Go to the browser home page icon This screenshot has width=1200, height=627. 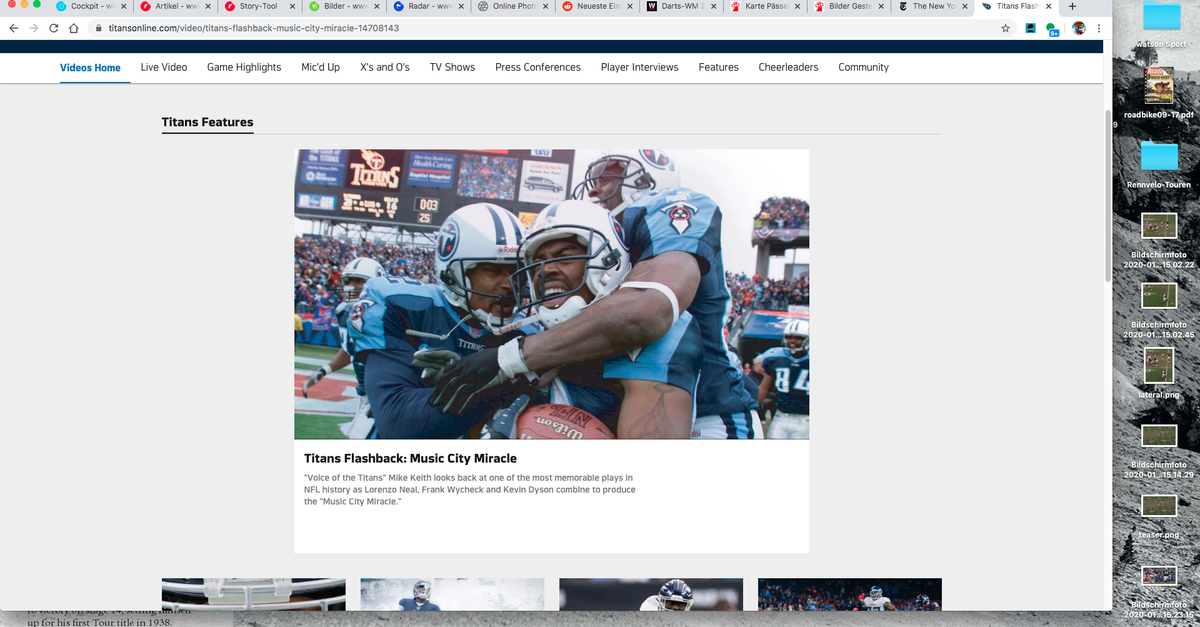pyautogui.click(x=73, y=28)
